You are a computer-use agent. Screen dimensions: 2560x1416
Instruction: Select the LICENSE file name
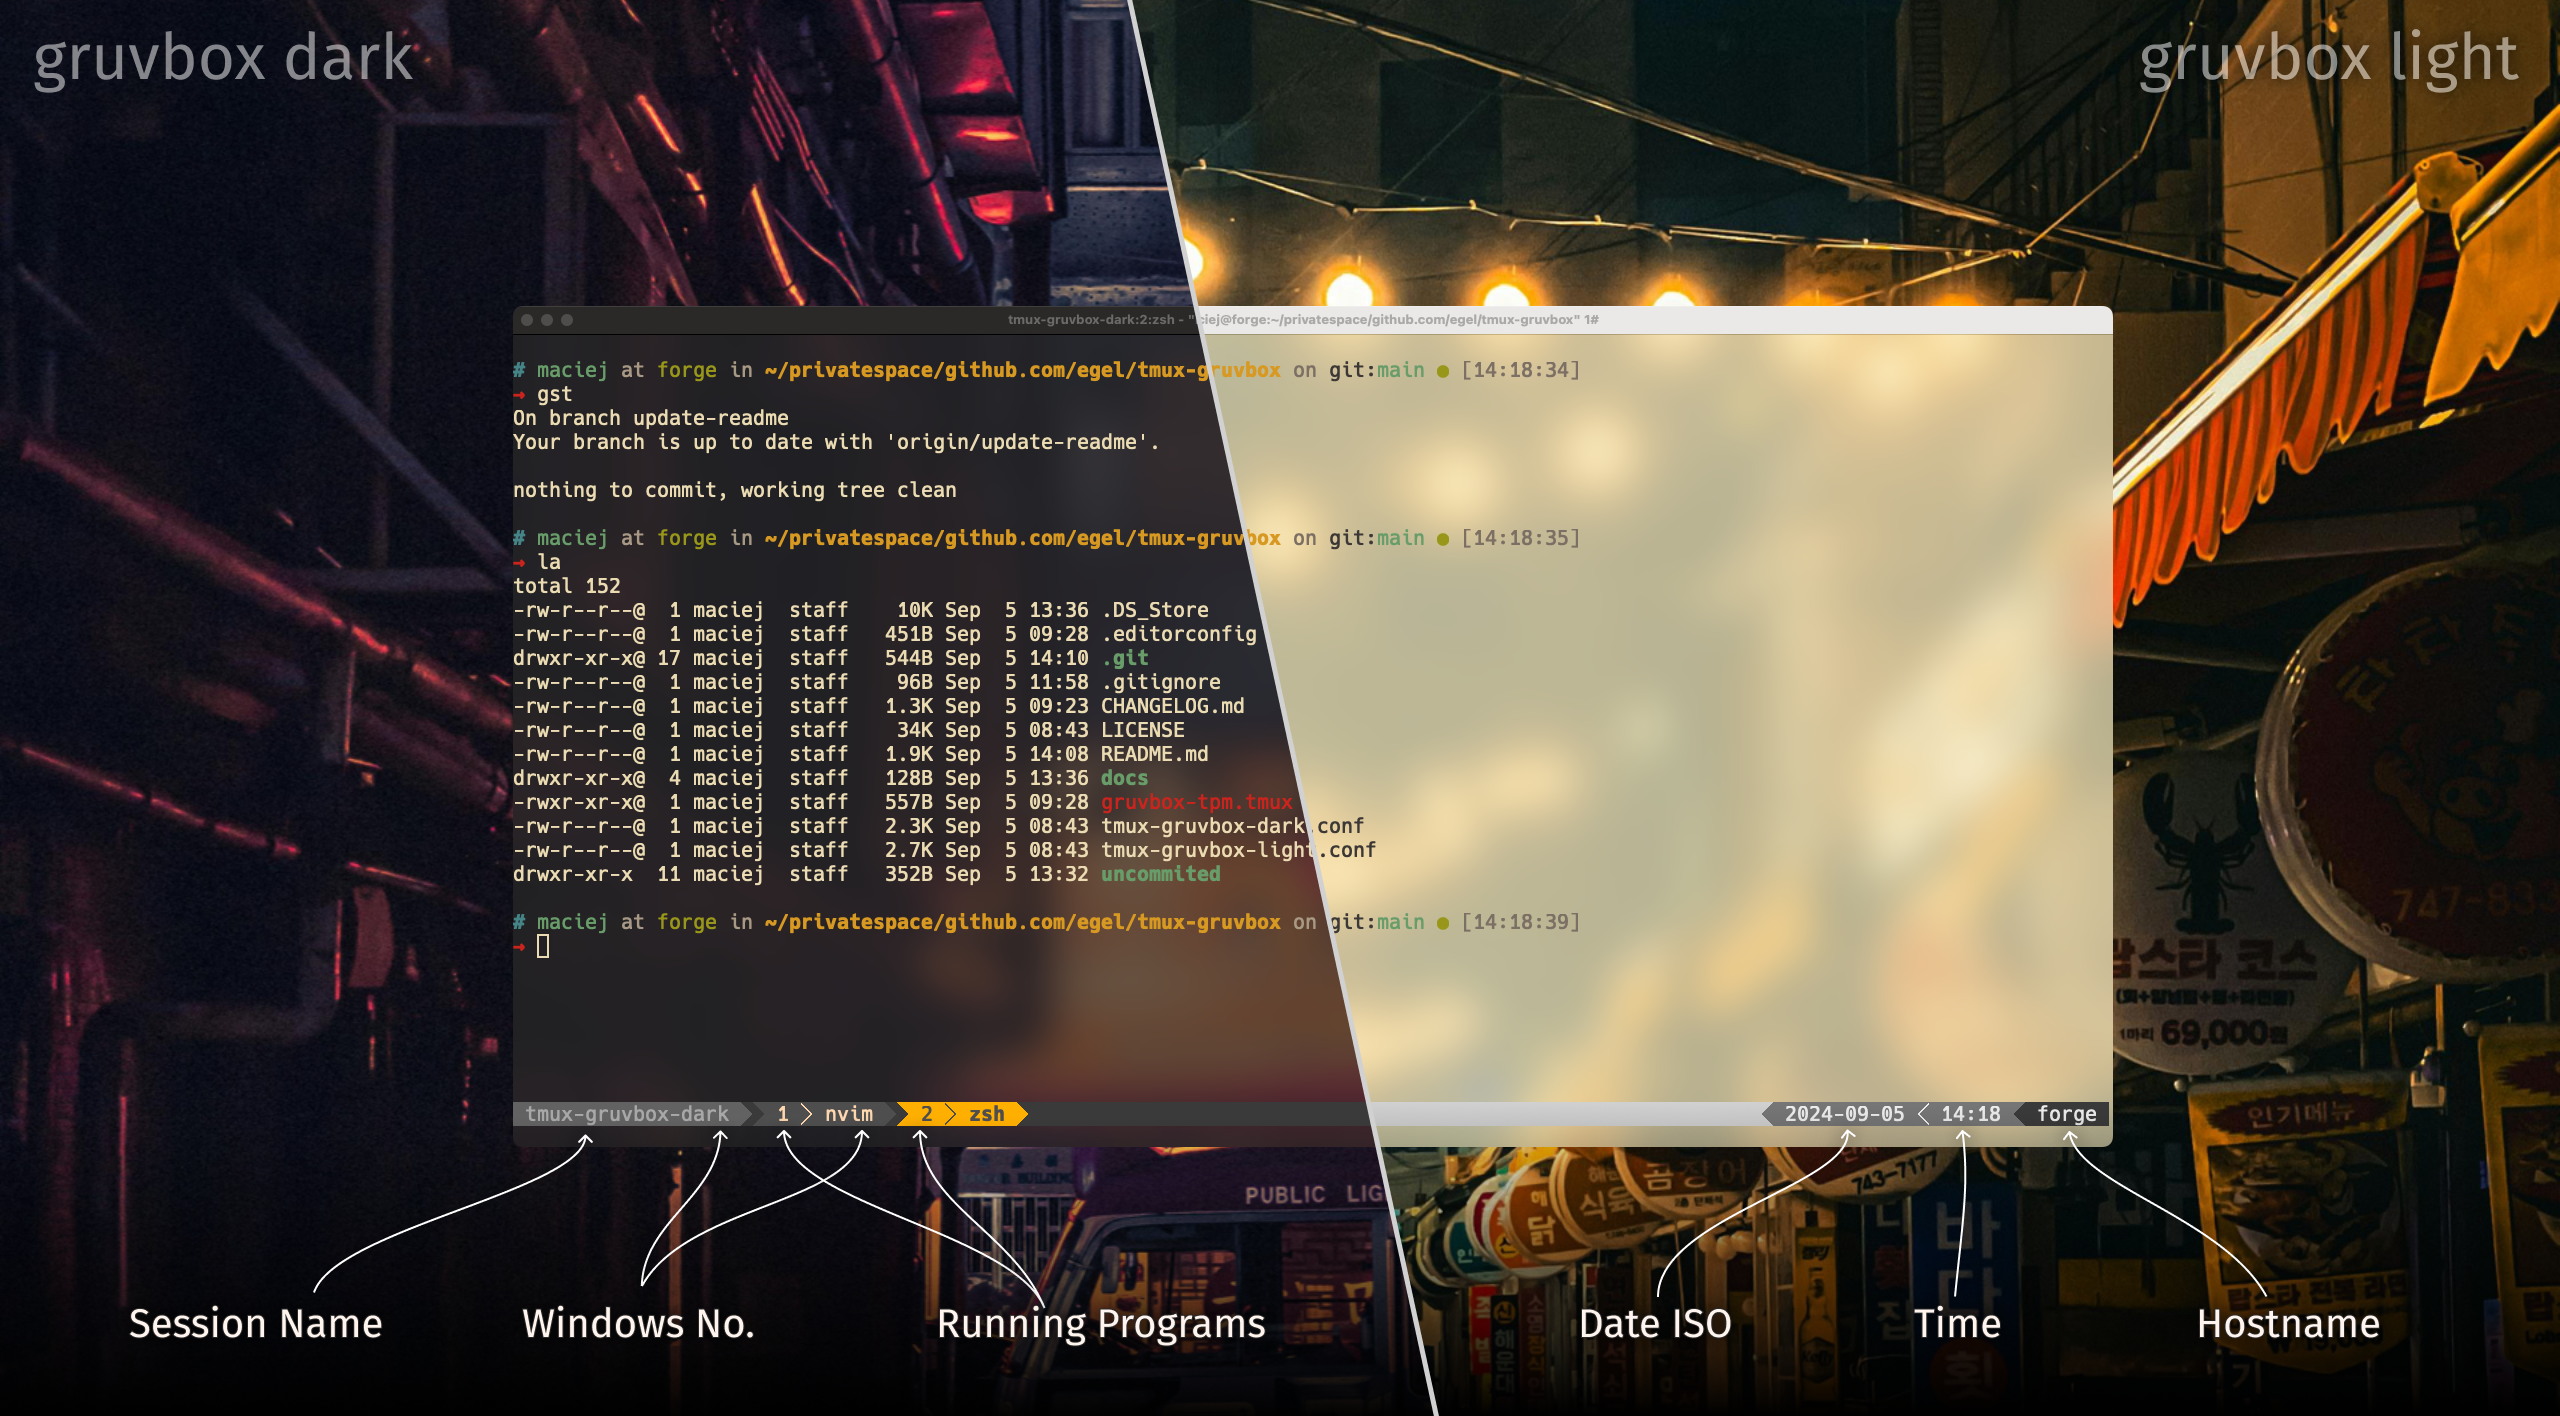[1143, 730]
